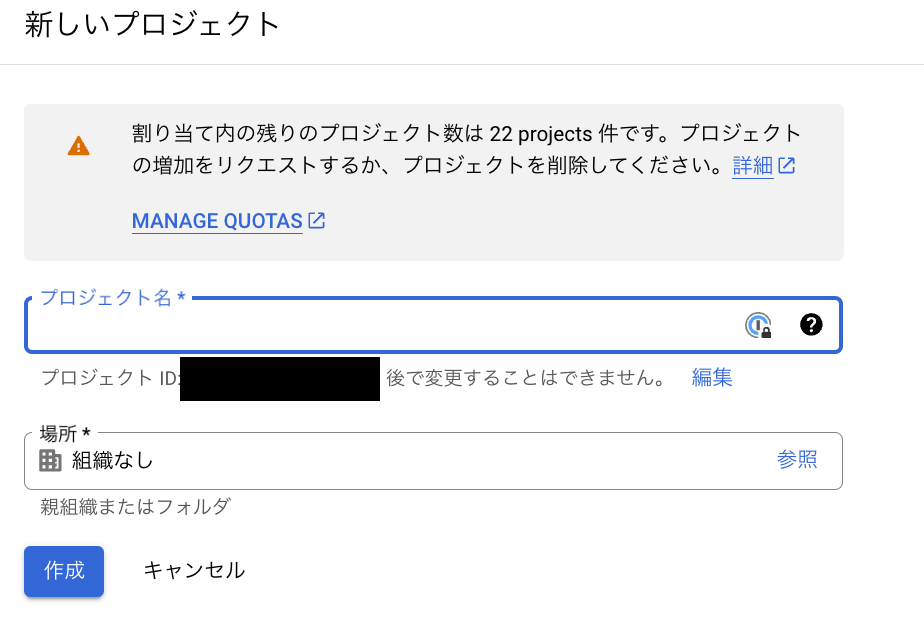Click the 親組織またはフォルダ helper text
This screenshot has width=924, height=638.
(135, 506)
